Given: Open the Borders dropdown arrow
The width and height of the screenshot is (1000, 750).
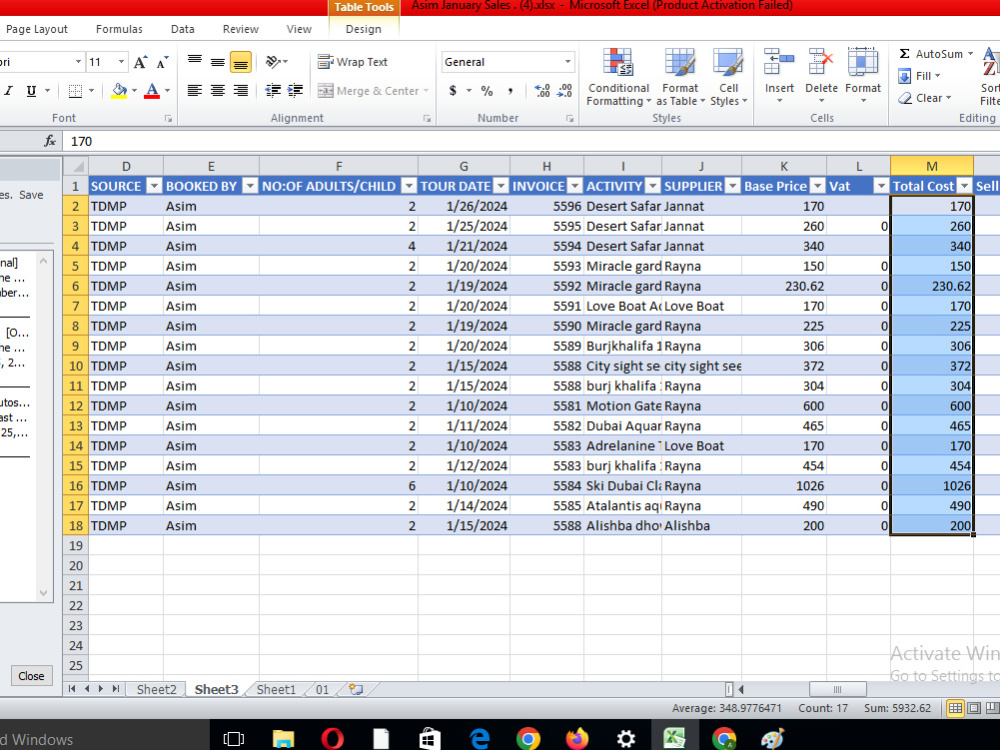Looking at the screenshot, I should pyautogui.click(x=91, y=91).
